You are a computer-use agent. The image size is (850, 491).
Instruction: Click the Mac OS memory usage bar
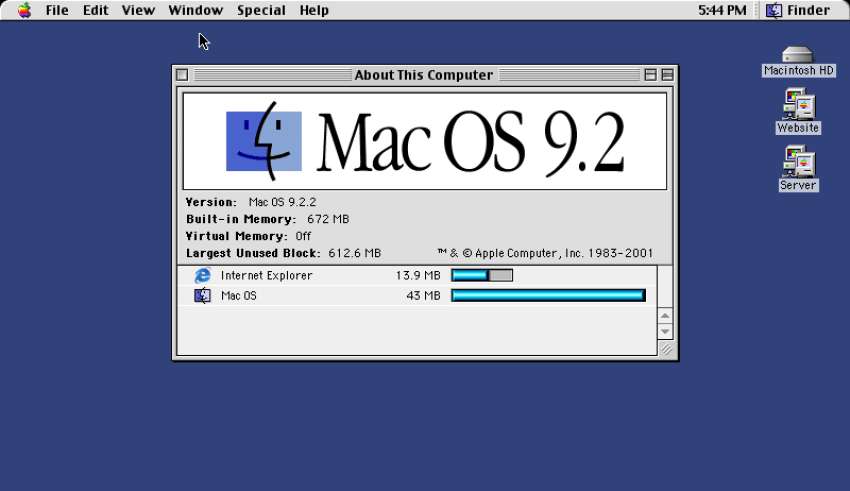point(548,295)
